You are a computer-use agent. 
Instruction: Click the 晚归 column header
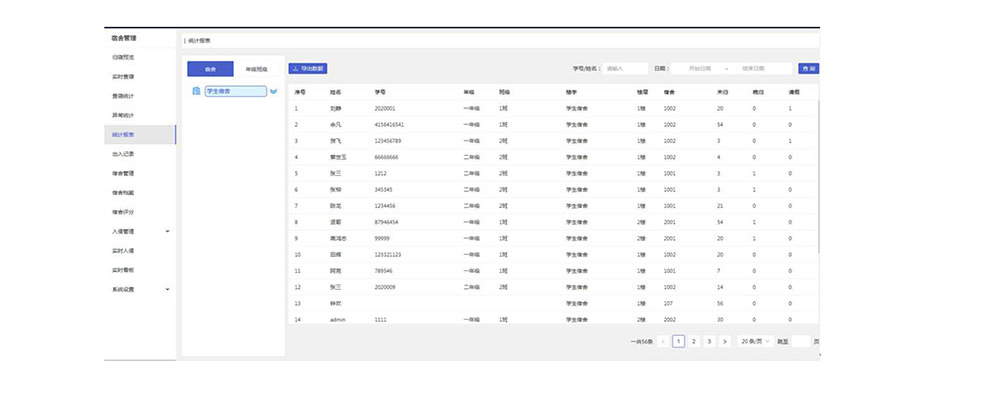(758, 93)
